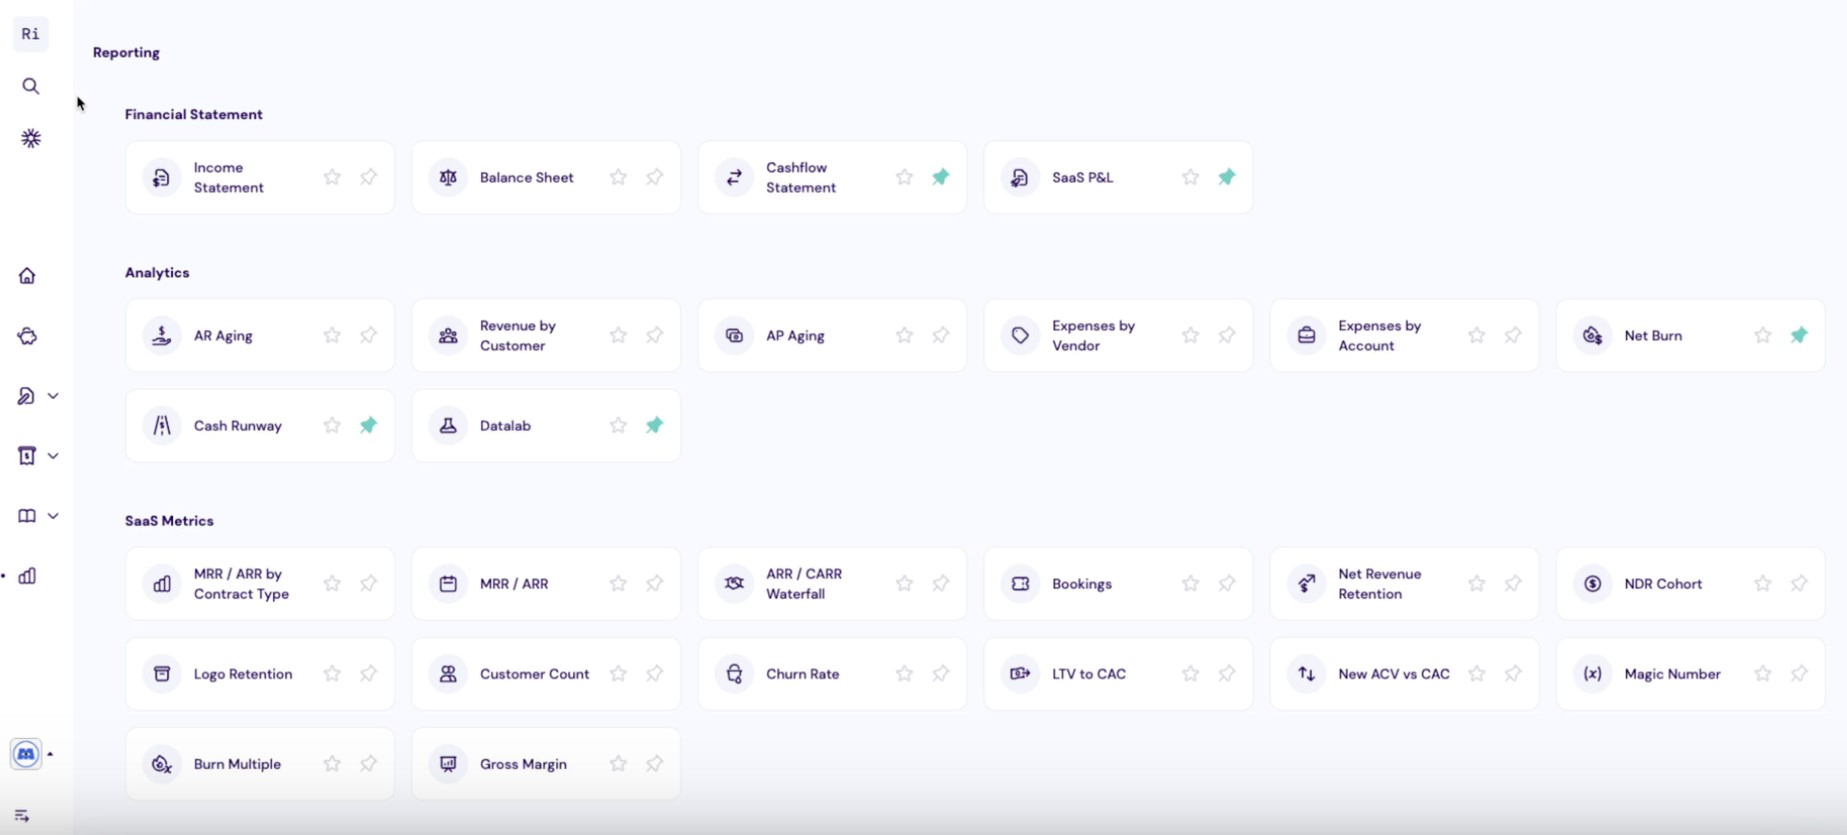Click the Balance Sheet scales icon
The height and width of the screenshot is (835, 1847).
[448, 177]
